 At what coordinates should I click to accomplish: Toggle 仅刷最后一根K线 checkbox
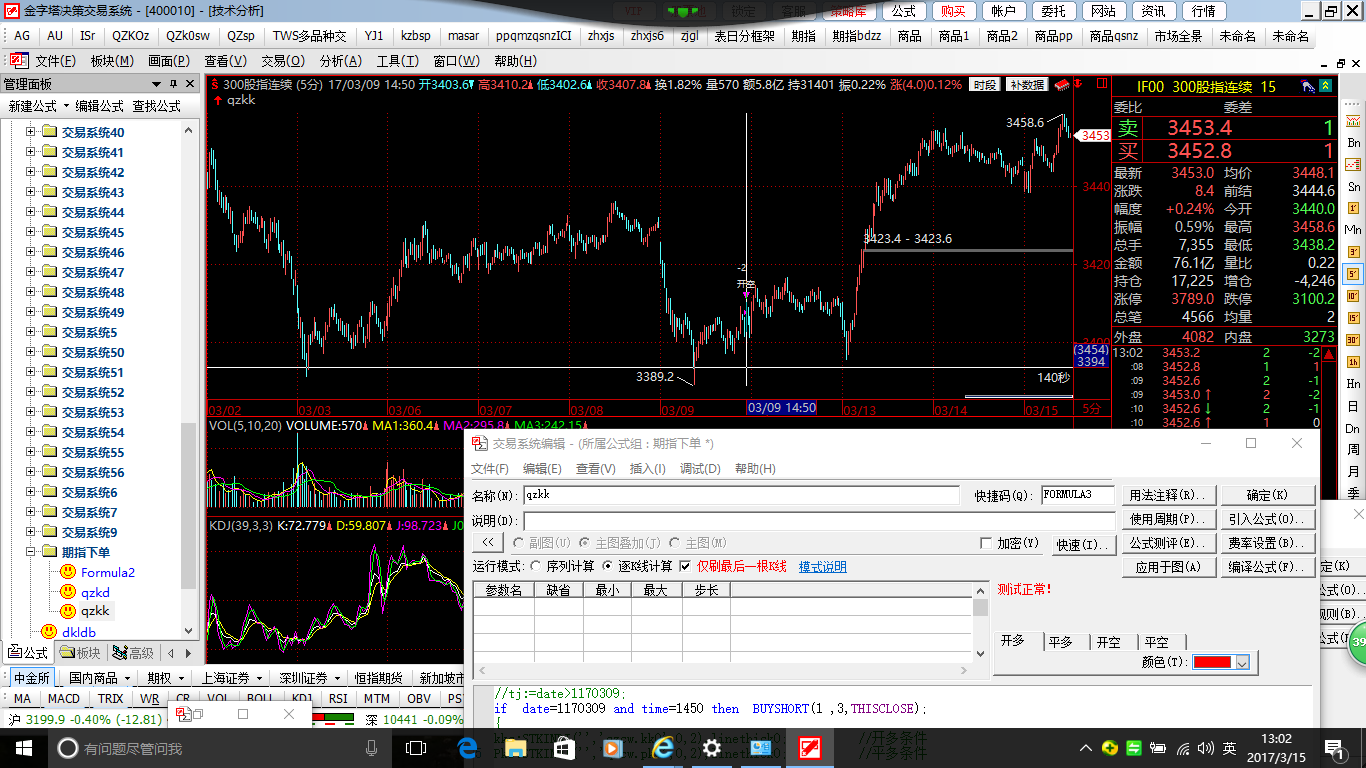coord(685,567)
